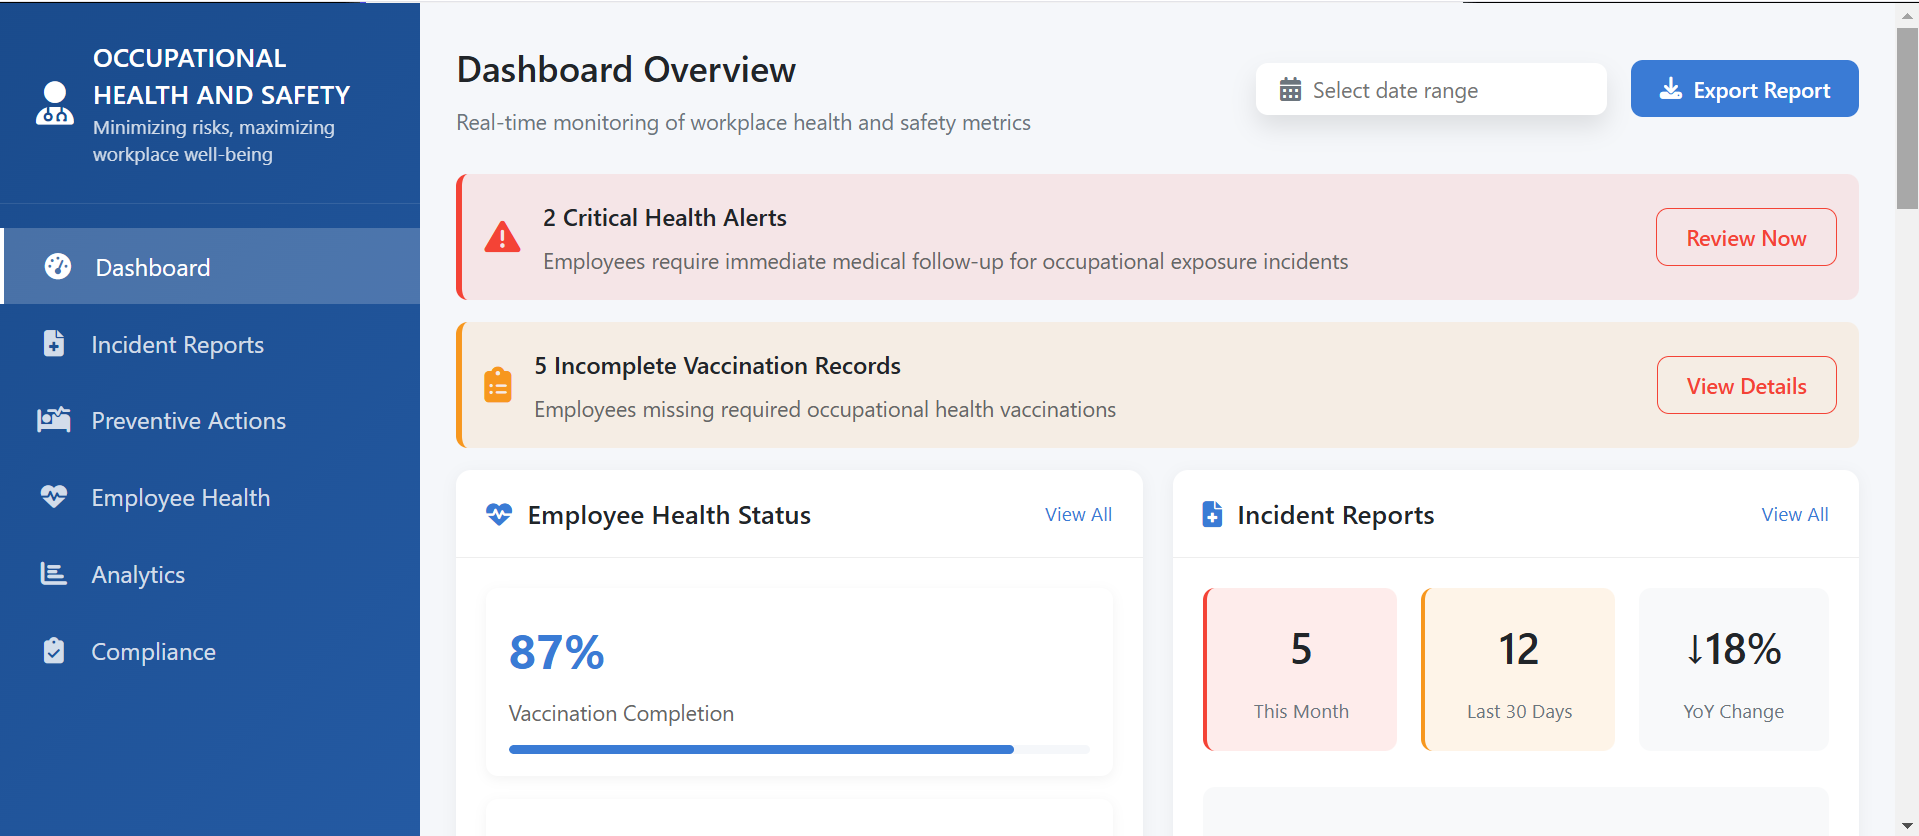Open the Compliance page
The image size is (1919, 836).
pyautogui.click(x=210, y=651)
